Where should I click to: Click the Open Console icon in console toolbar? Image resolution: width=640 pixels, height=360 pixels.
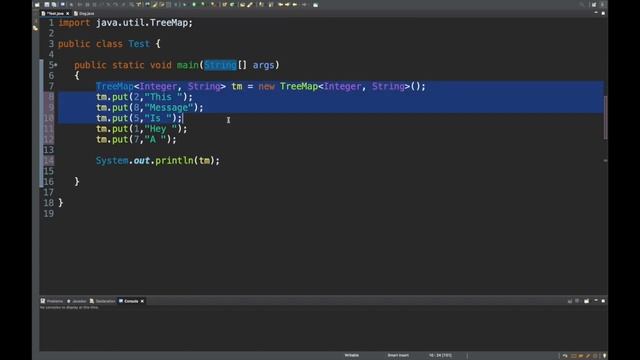click(x=587, y=301)
